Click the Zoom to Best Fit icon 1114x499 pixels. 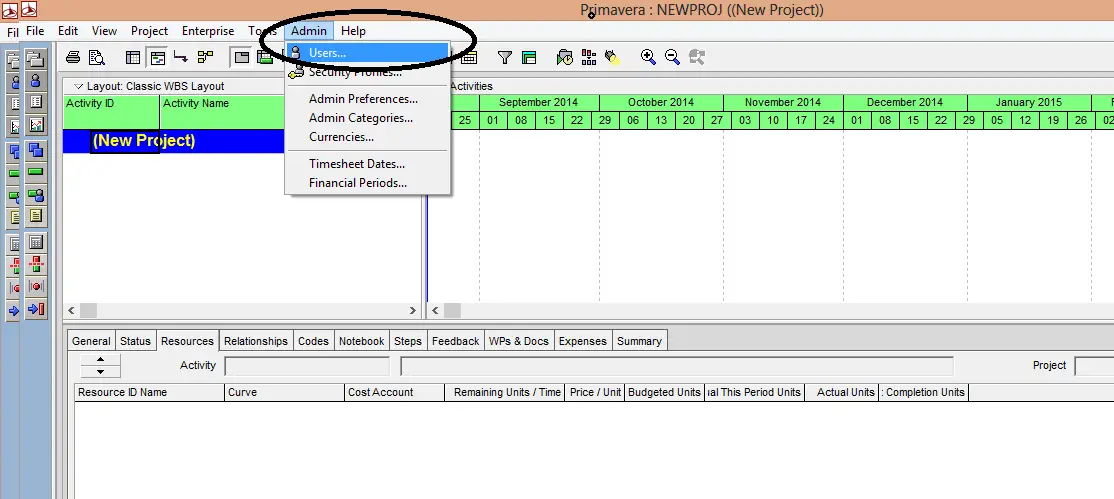pyautogui.click(x=696, y=58)
